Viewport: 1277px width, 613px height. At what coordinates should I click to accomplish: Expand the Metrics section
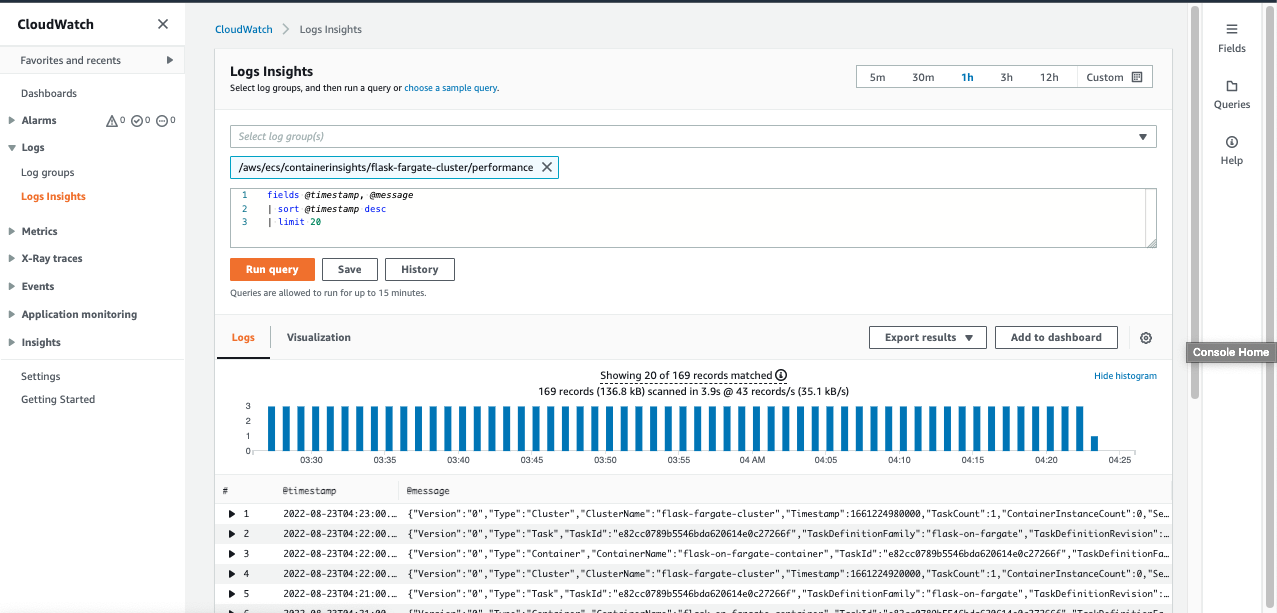coord(12,231)
